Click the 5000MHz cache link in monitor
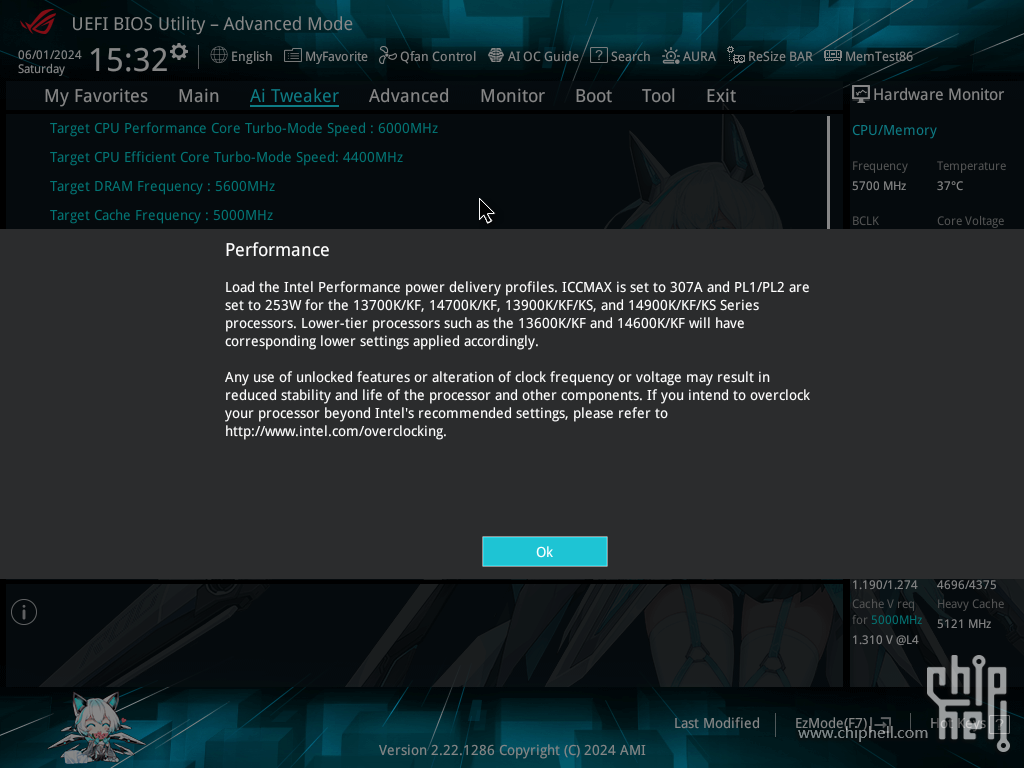 tap(896, 620)
